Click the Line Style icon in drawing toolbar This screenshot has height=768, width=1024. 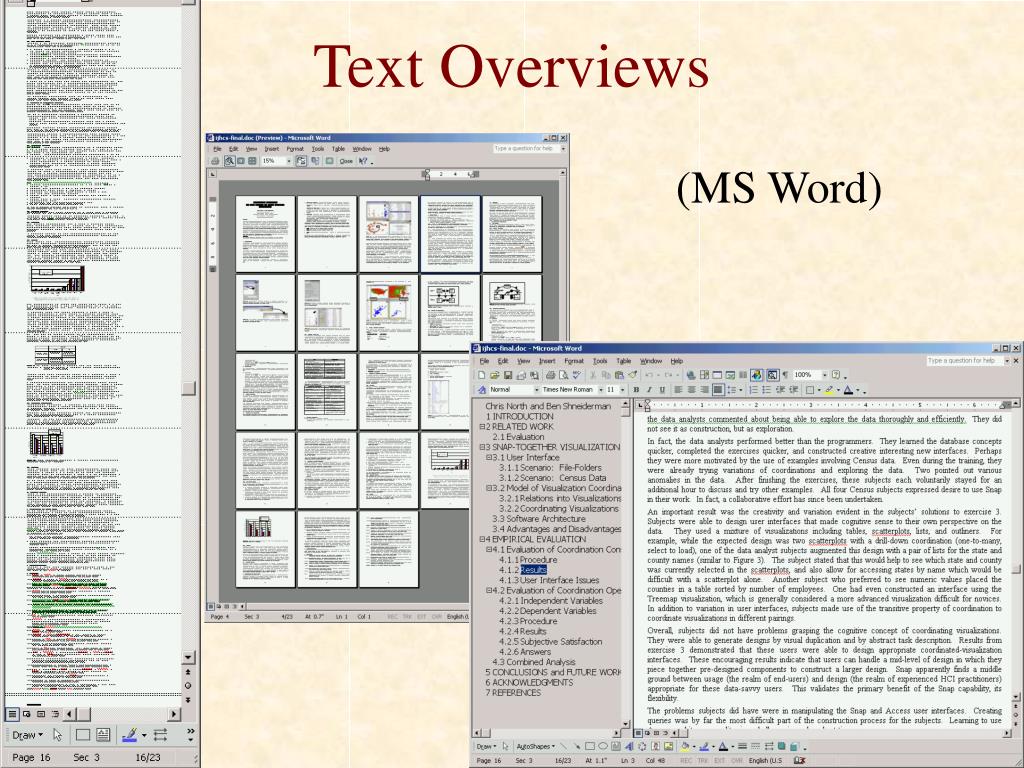(x=743, y=746)
